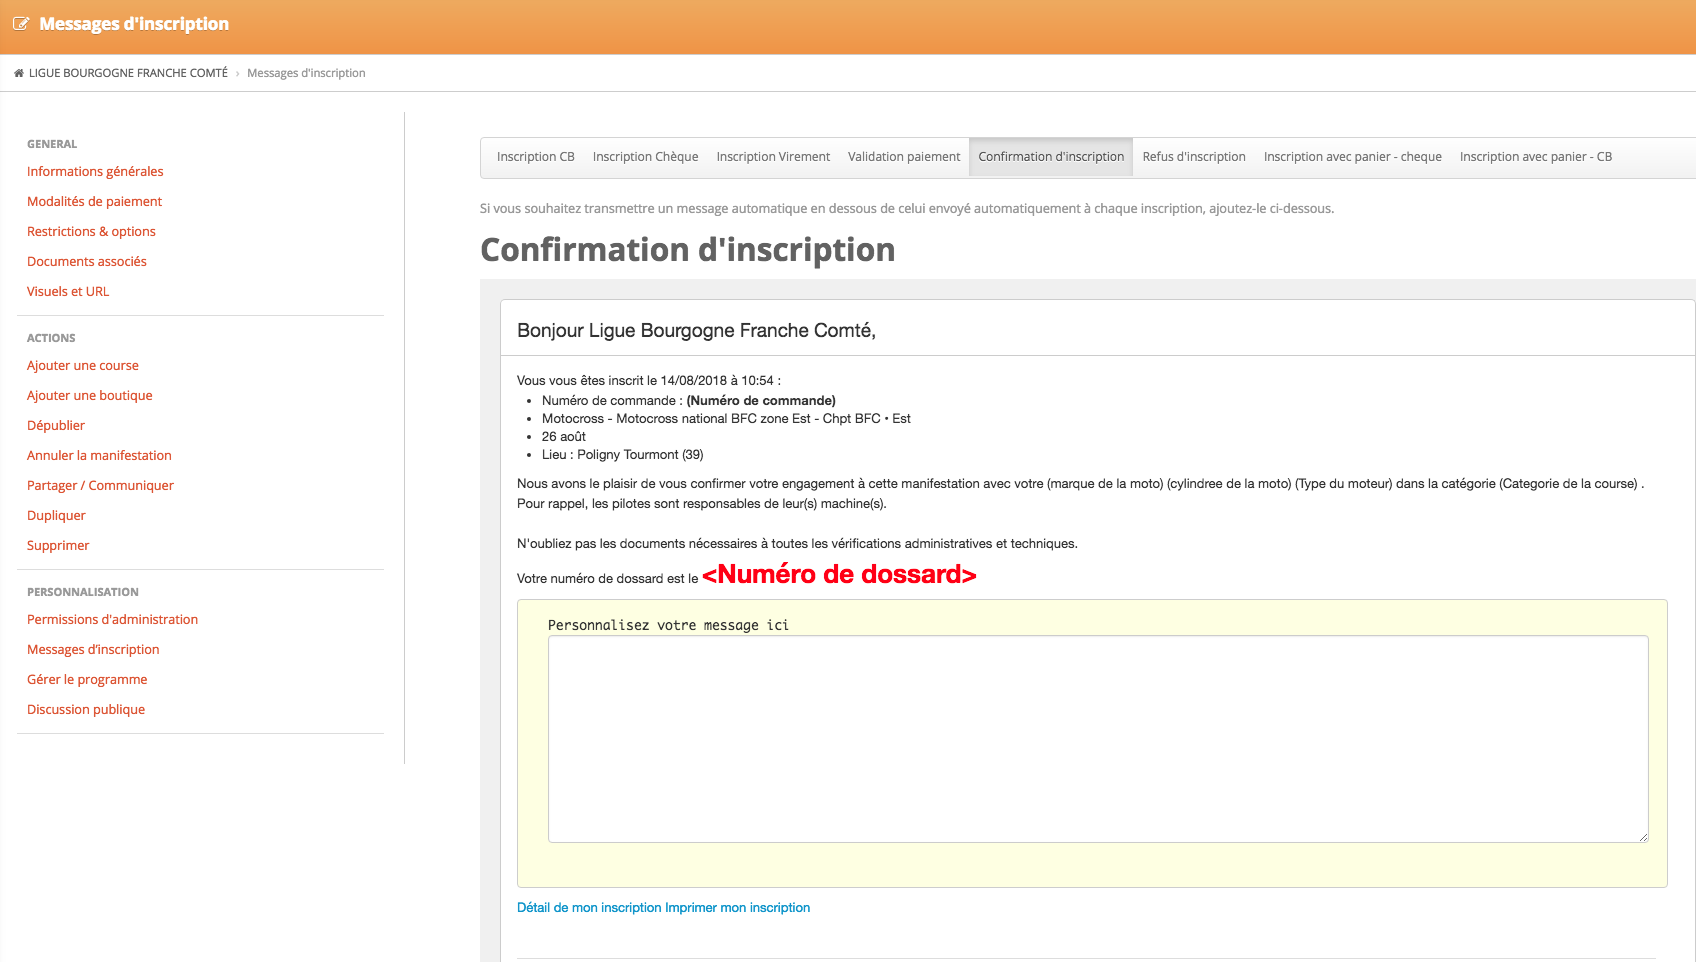
Task: Click Dupliquer action
Action: click(56, 515)
